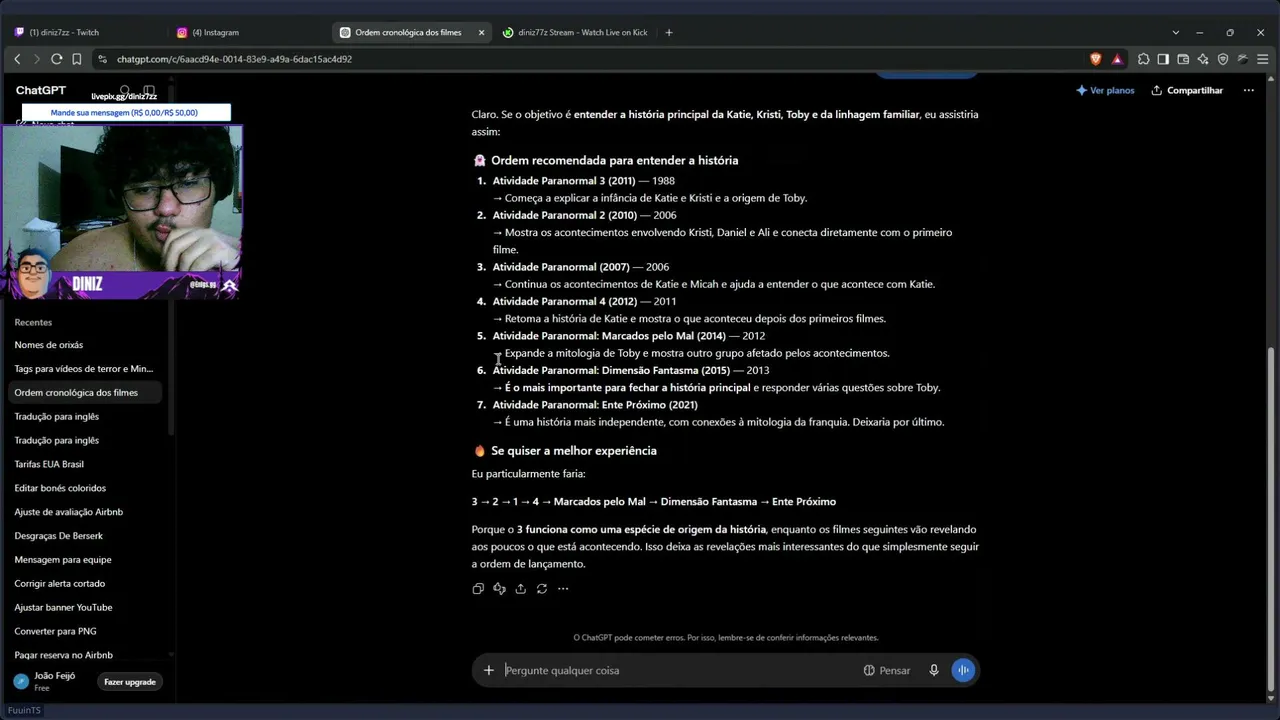The height and width of the screenshot is (720, 1280).
Task: Open a new browser tab
Action: [x=669, y=32]
